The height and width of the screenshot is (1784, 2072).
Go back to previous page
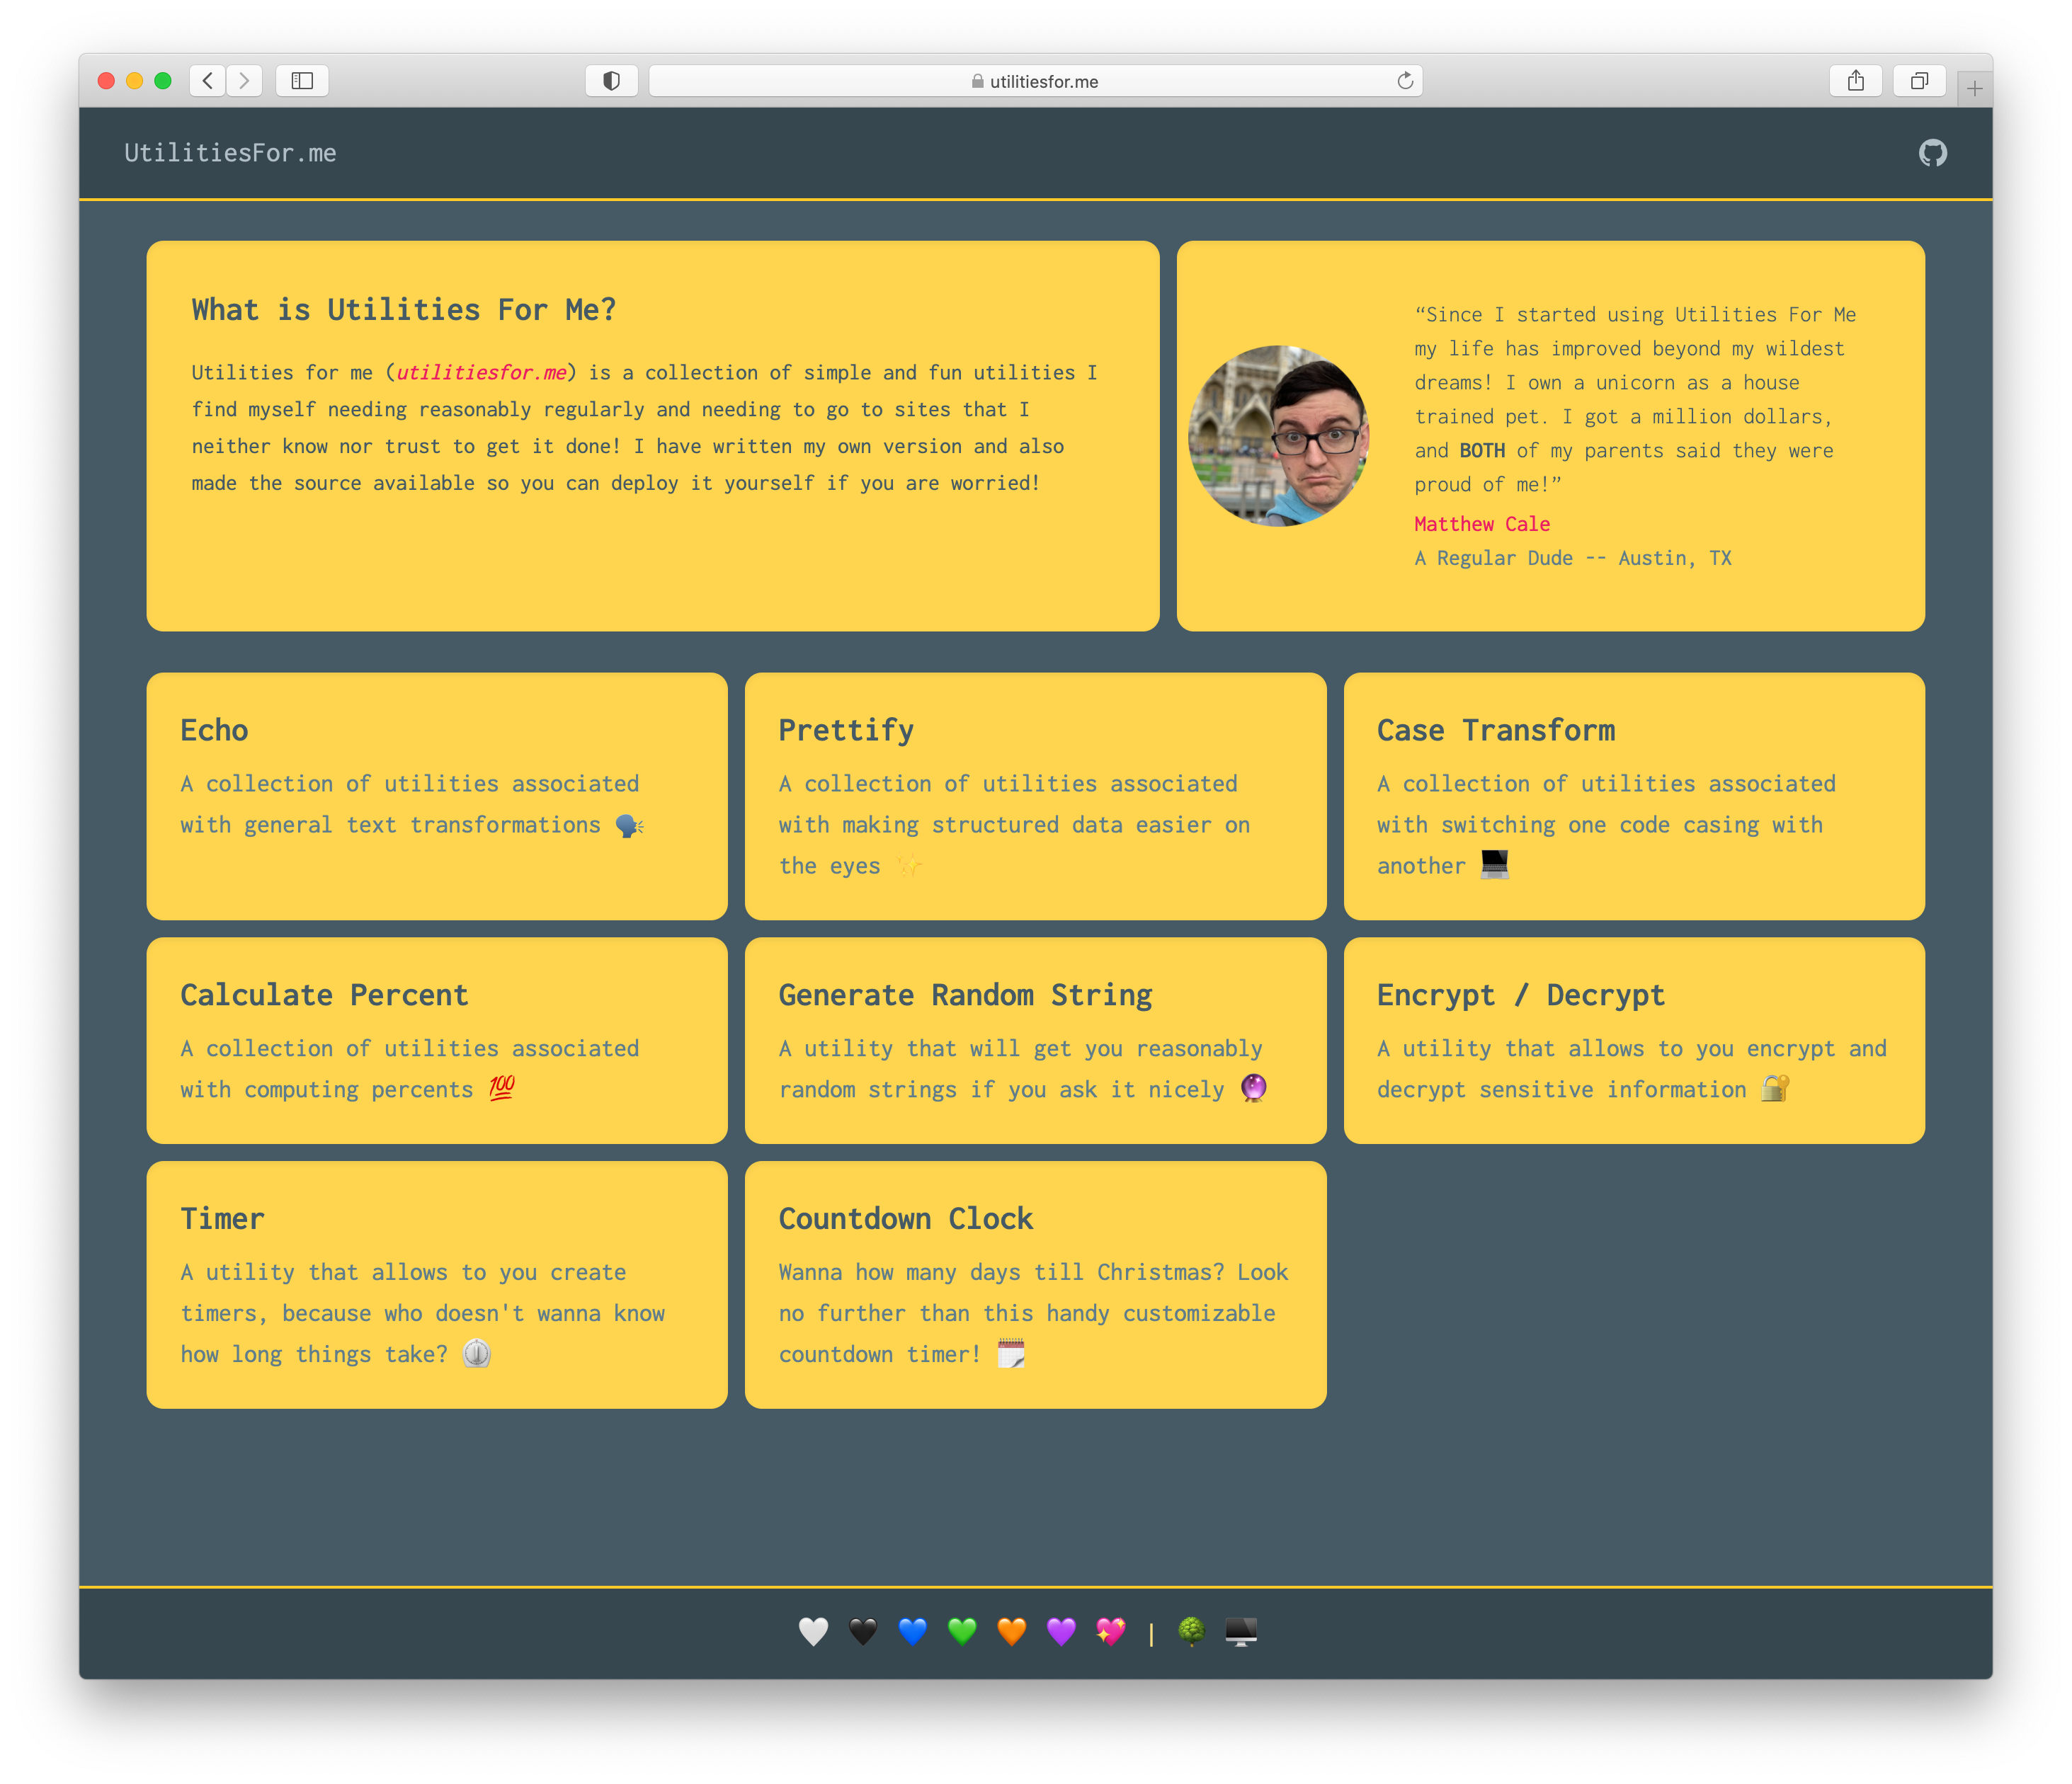pos(208,81)
